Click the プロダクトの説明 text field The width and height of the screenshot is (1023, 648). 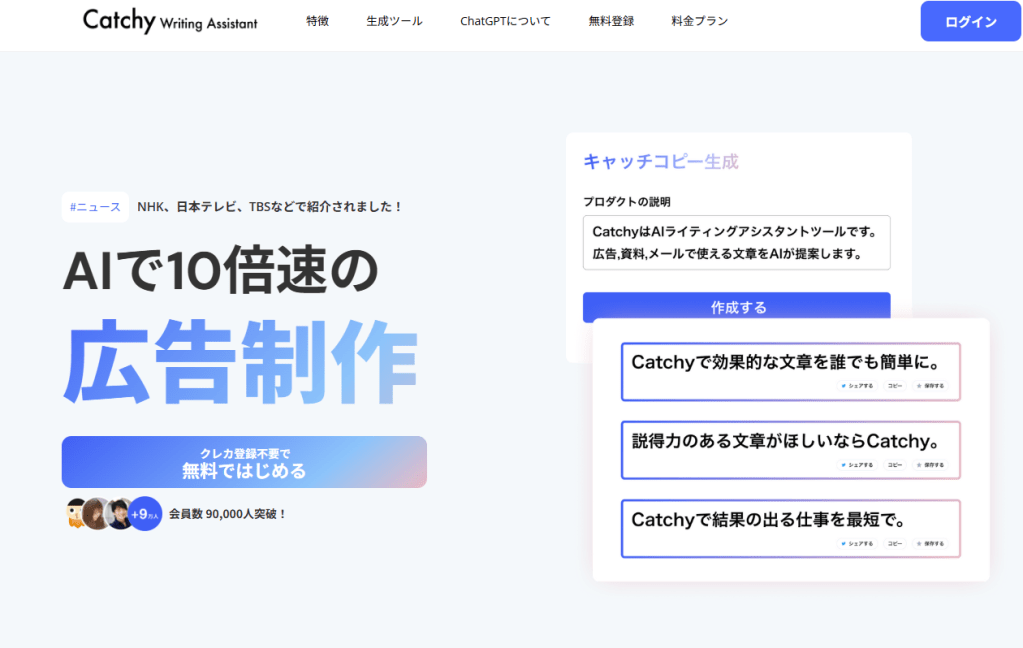(737, 243)
